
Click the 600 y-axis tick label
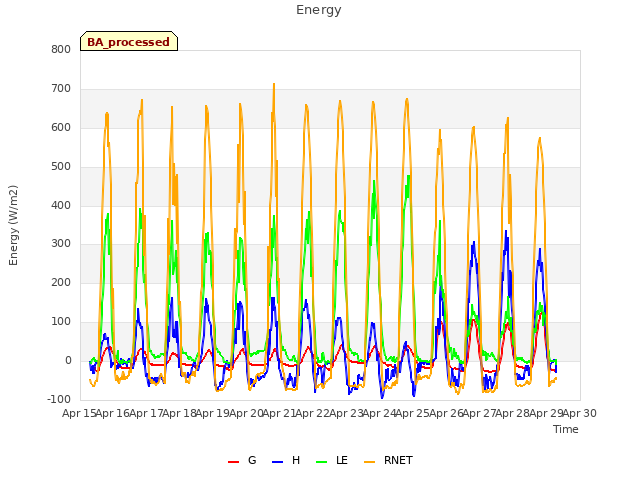click(61, 127)
